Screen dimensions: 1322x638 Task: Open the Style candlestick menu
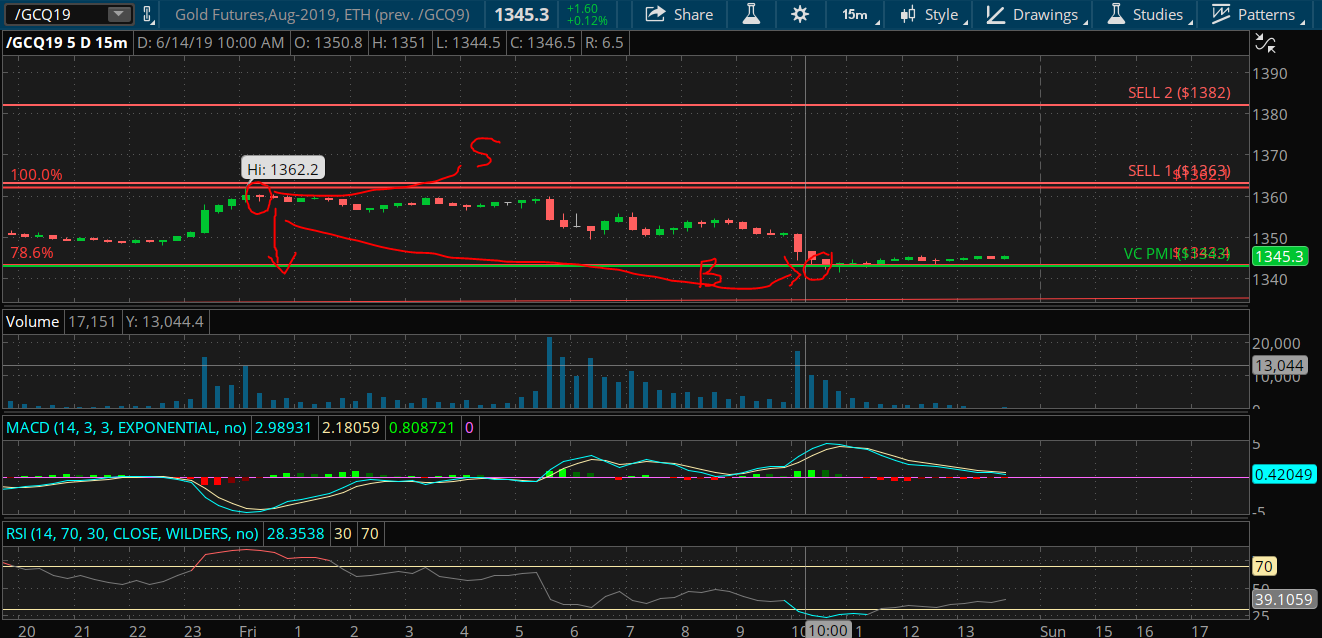pos(930,15)
